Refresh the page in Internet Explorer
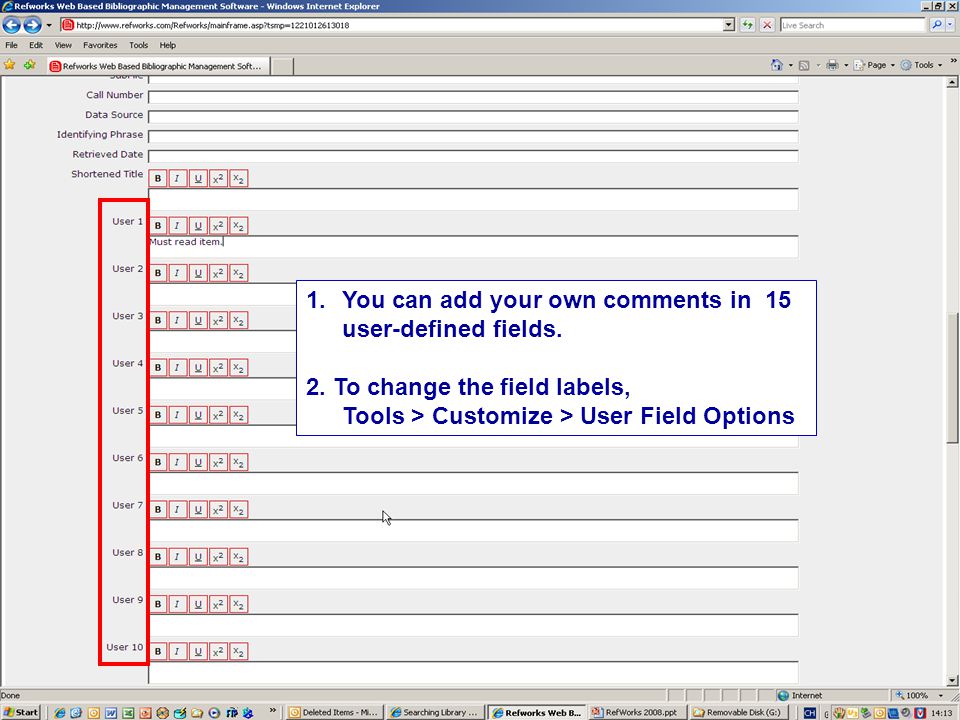960x720 pixels. pyautogui.click(x=747, y=25)
